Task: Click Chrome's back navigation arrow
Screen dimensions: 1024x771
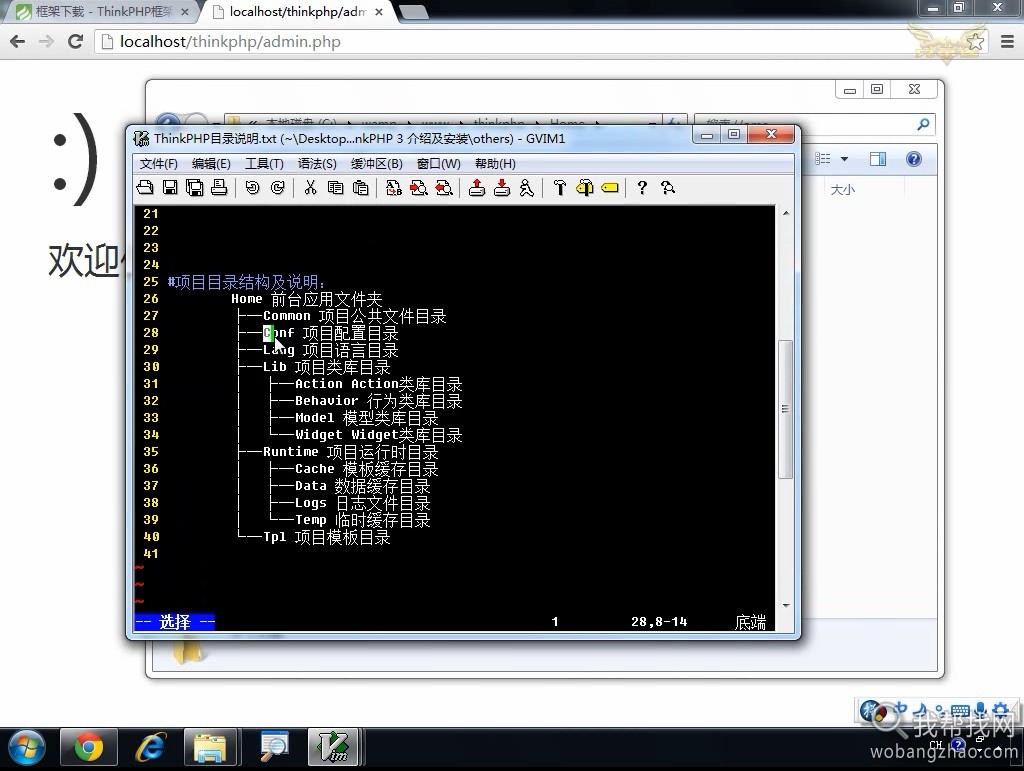Action: click(18, 42)
